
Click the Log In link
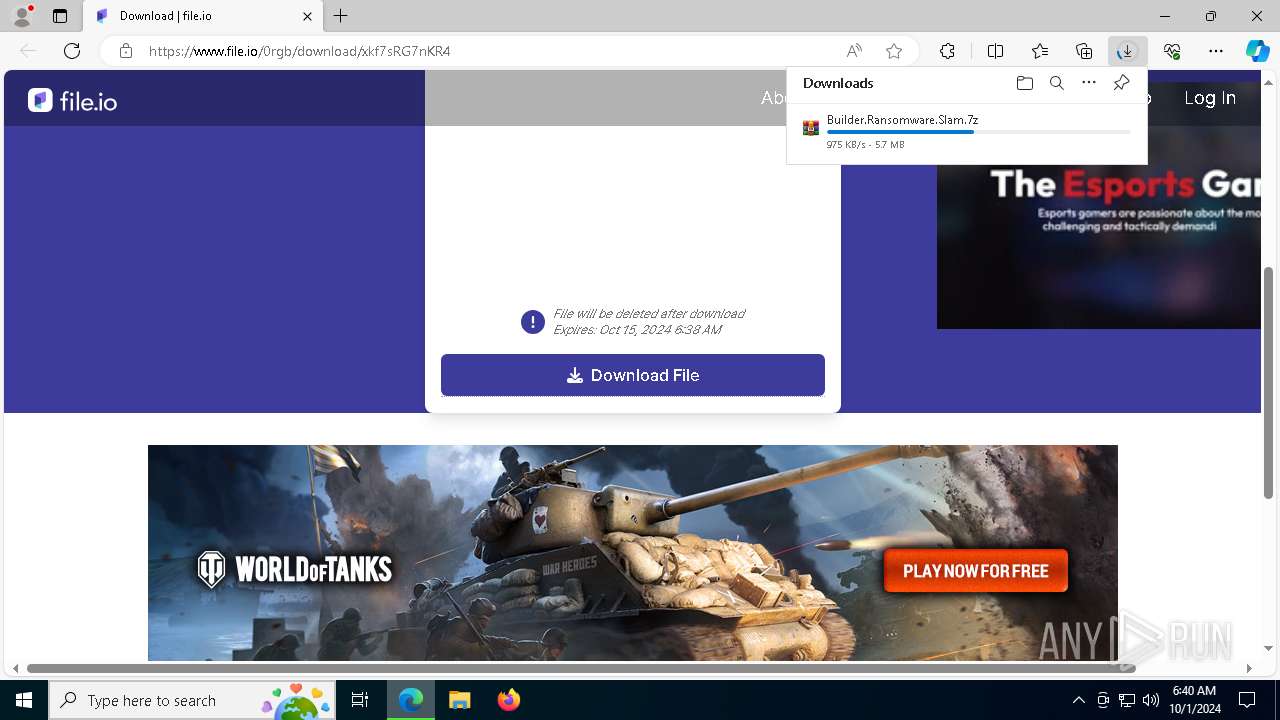(x=1210, y=98)
